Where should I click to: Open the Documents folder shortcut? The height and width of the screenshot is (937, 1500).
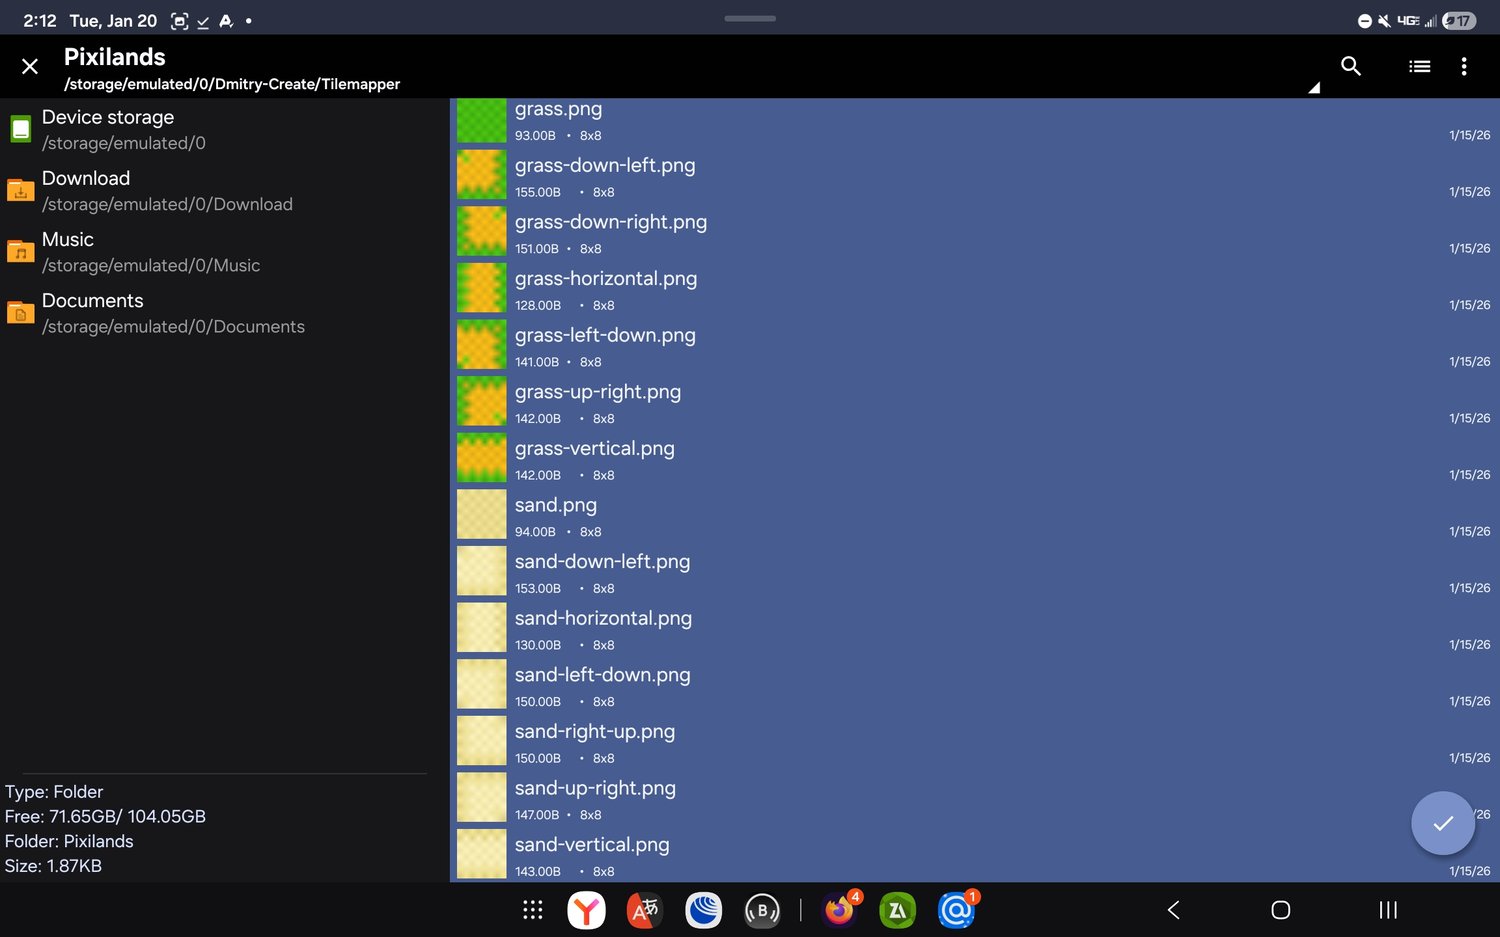pyautogui.click(x=225, y=312)
